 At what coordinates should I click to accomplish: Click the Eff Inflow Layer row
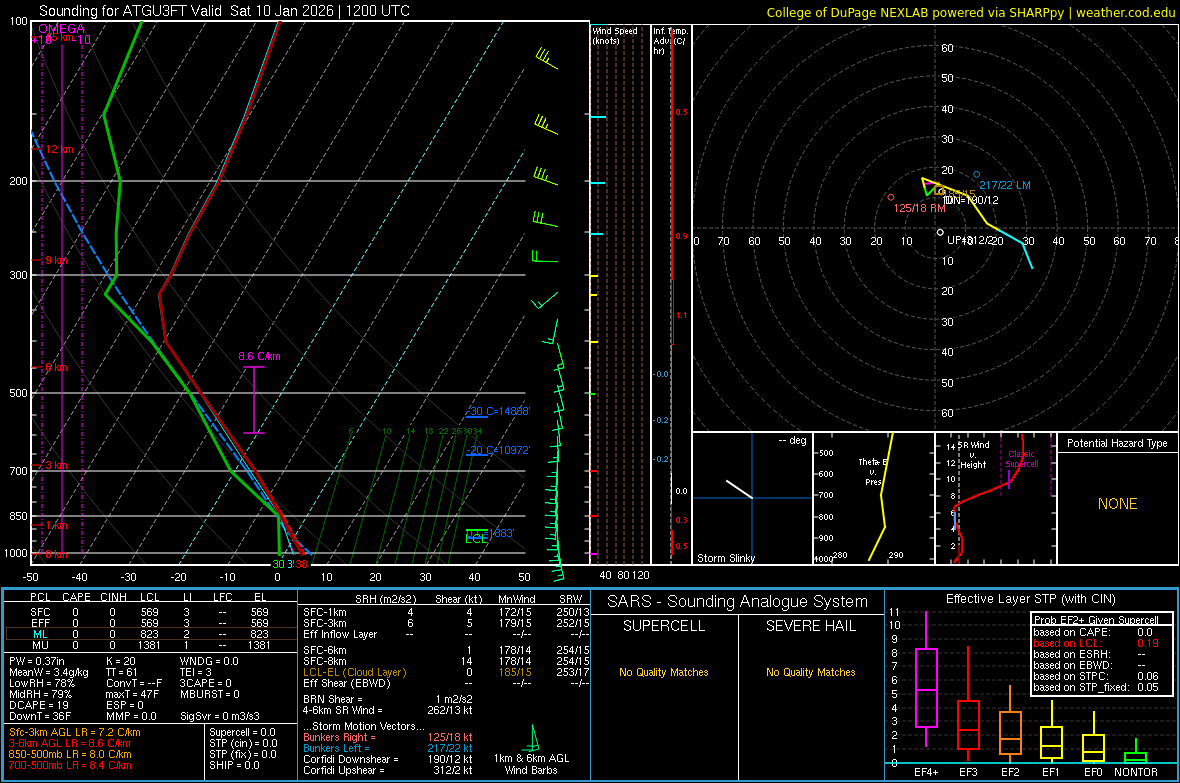point(446,634)
